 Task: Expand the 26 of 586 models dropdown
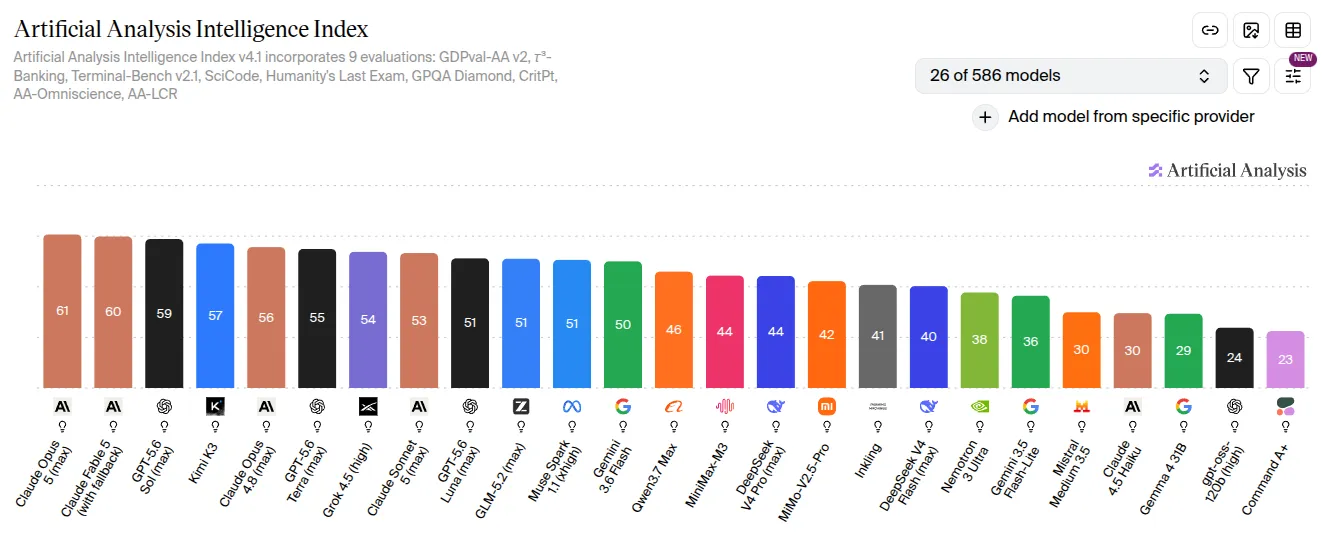pyautogui.click(x=1071, y=76)
